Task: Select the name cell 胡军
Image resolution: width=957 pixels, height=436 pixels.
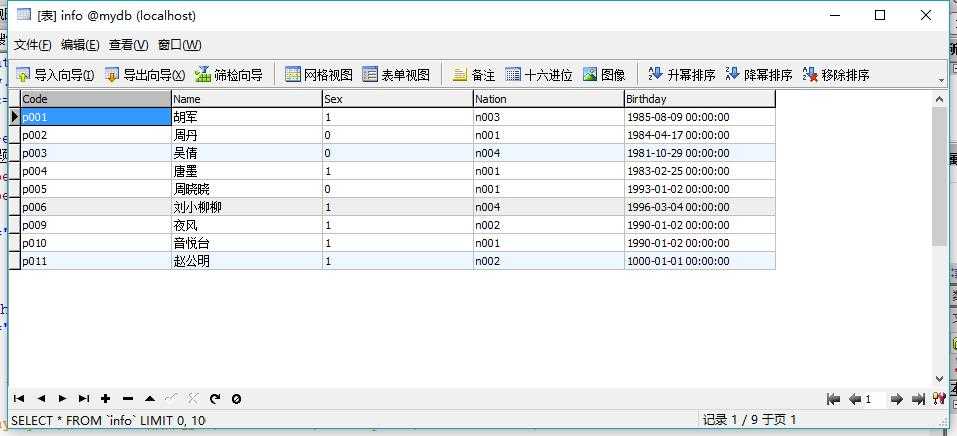Action: coord(247,117)
